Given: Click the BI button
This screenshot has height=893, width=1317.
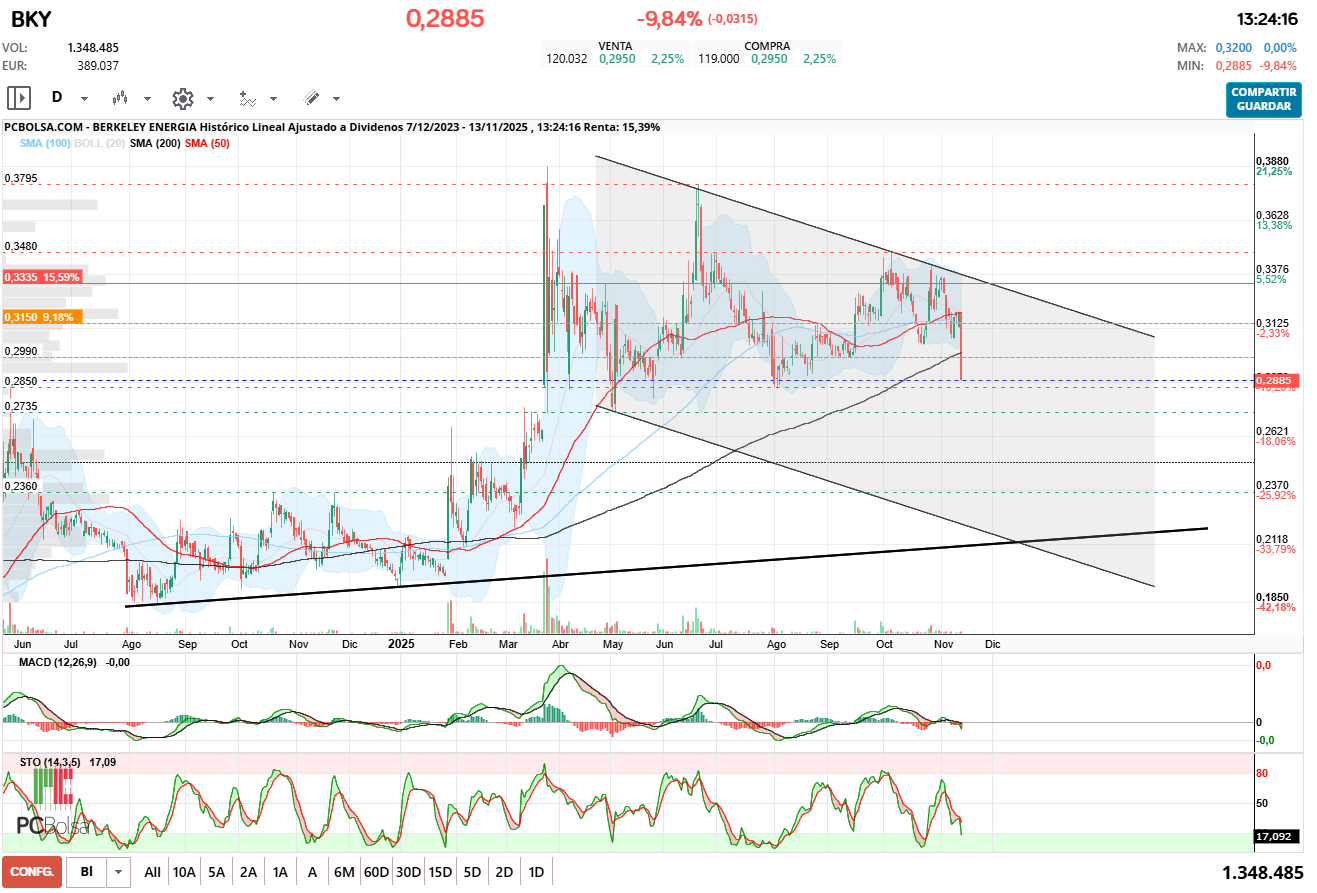Looking at the screenshot, I should pos(87,872).
